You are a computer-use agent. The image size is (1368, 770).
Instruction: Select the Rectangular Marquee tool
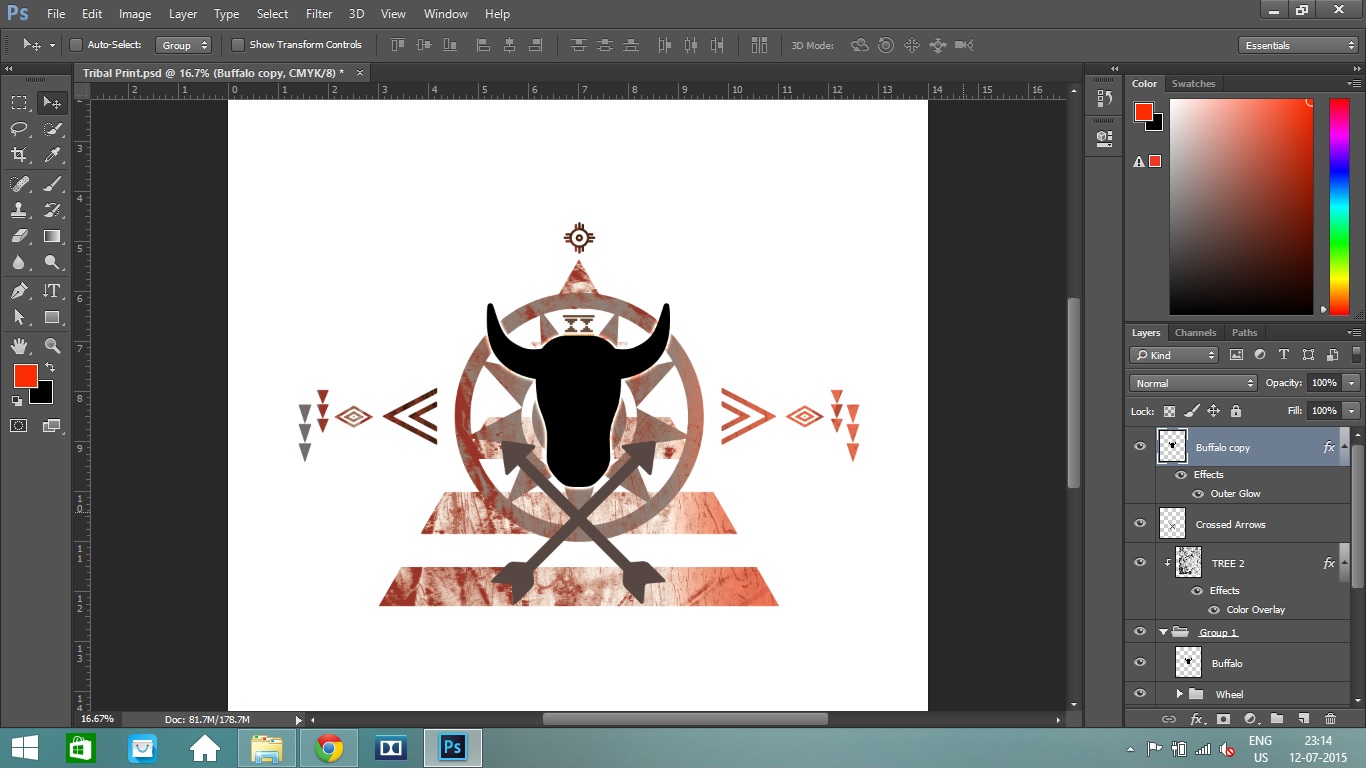point(19,102)
